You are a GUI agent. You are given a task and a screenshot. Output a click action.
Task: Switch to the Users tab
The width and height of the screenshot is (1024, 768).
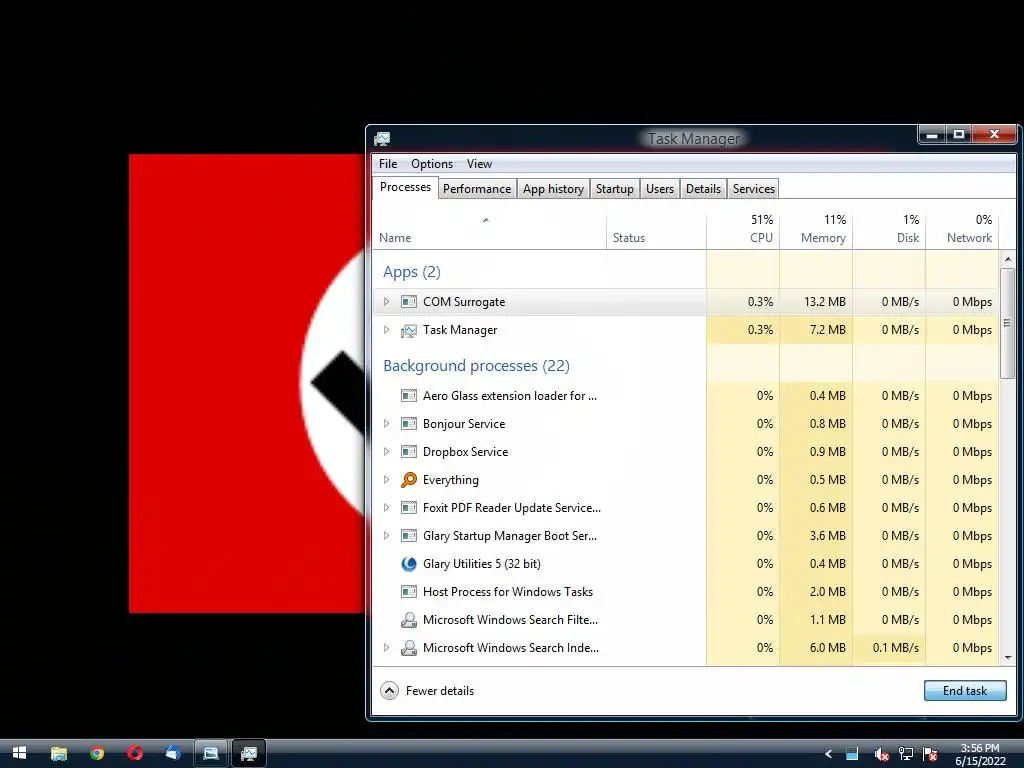[x=660, y=189]
